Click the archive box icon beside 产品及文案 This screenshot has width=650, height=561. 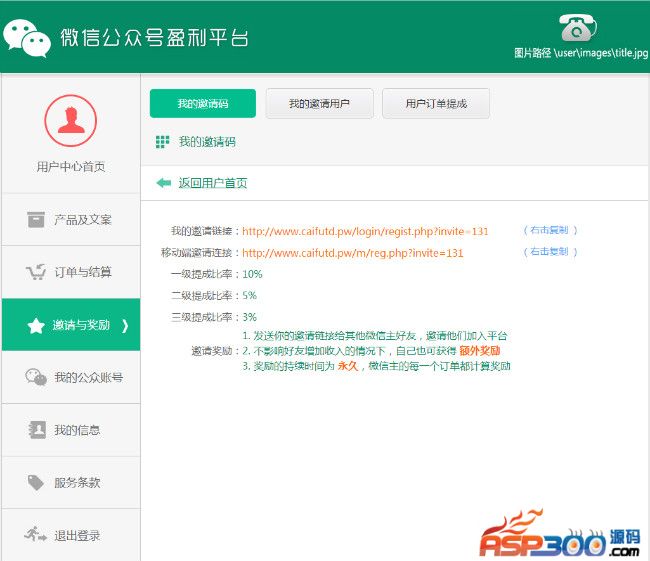click(36, 219)
